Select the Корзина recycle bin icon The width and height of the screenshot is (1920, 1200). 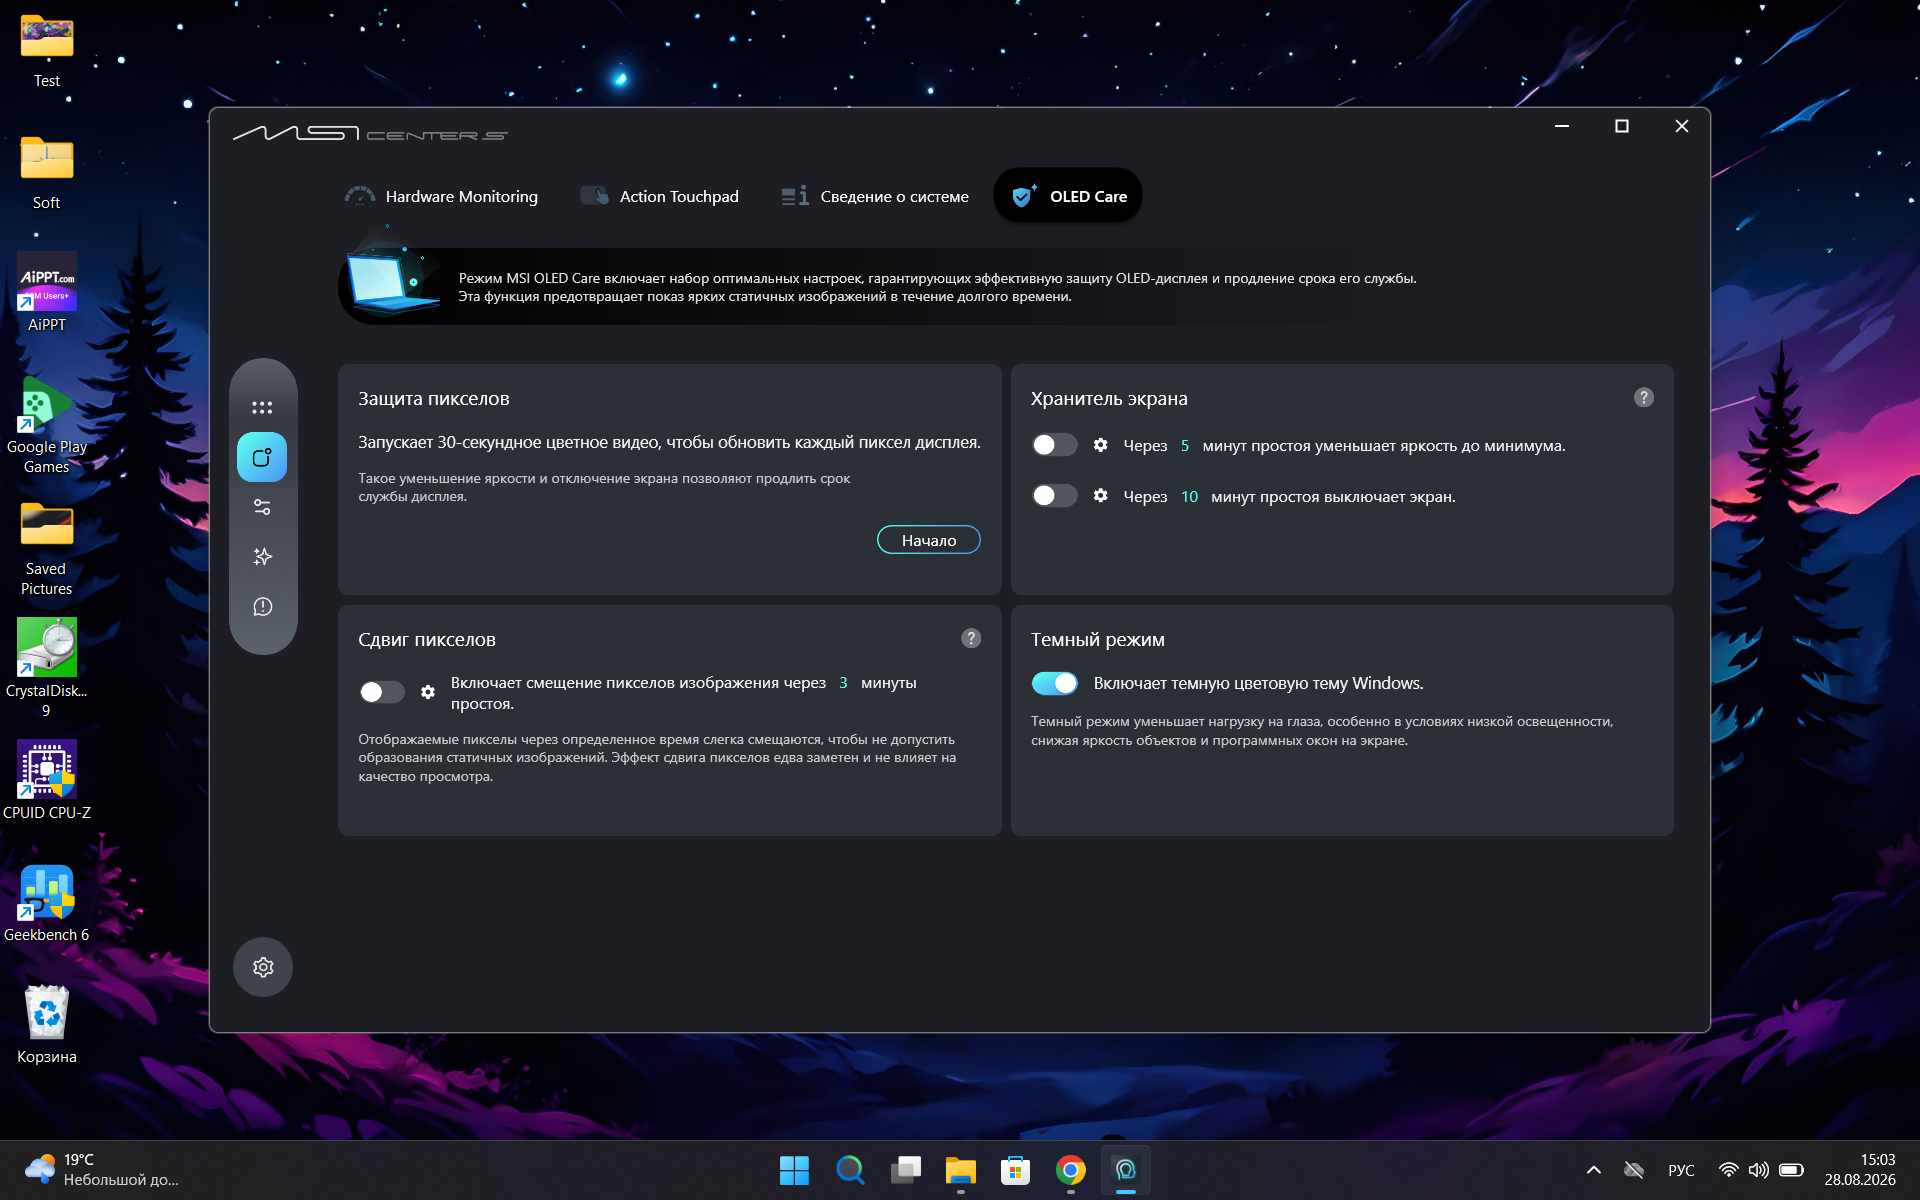pyautogui.click(x=47, y=1026)
